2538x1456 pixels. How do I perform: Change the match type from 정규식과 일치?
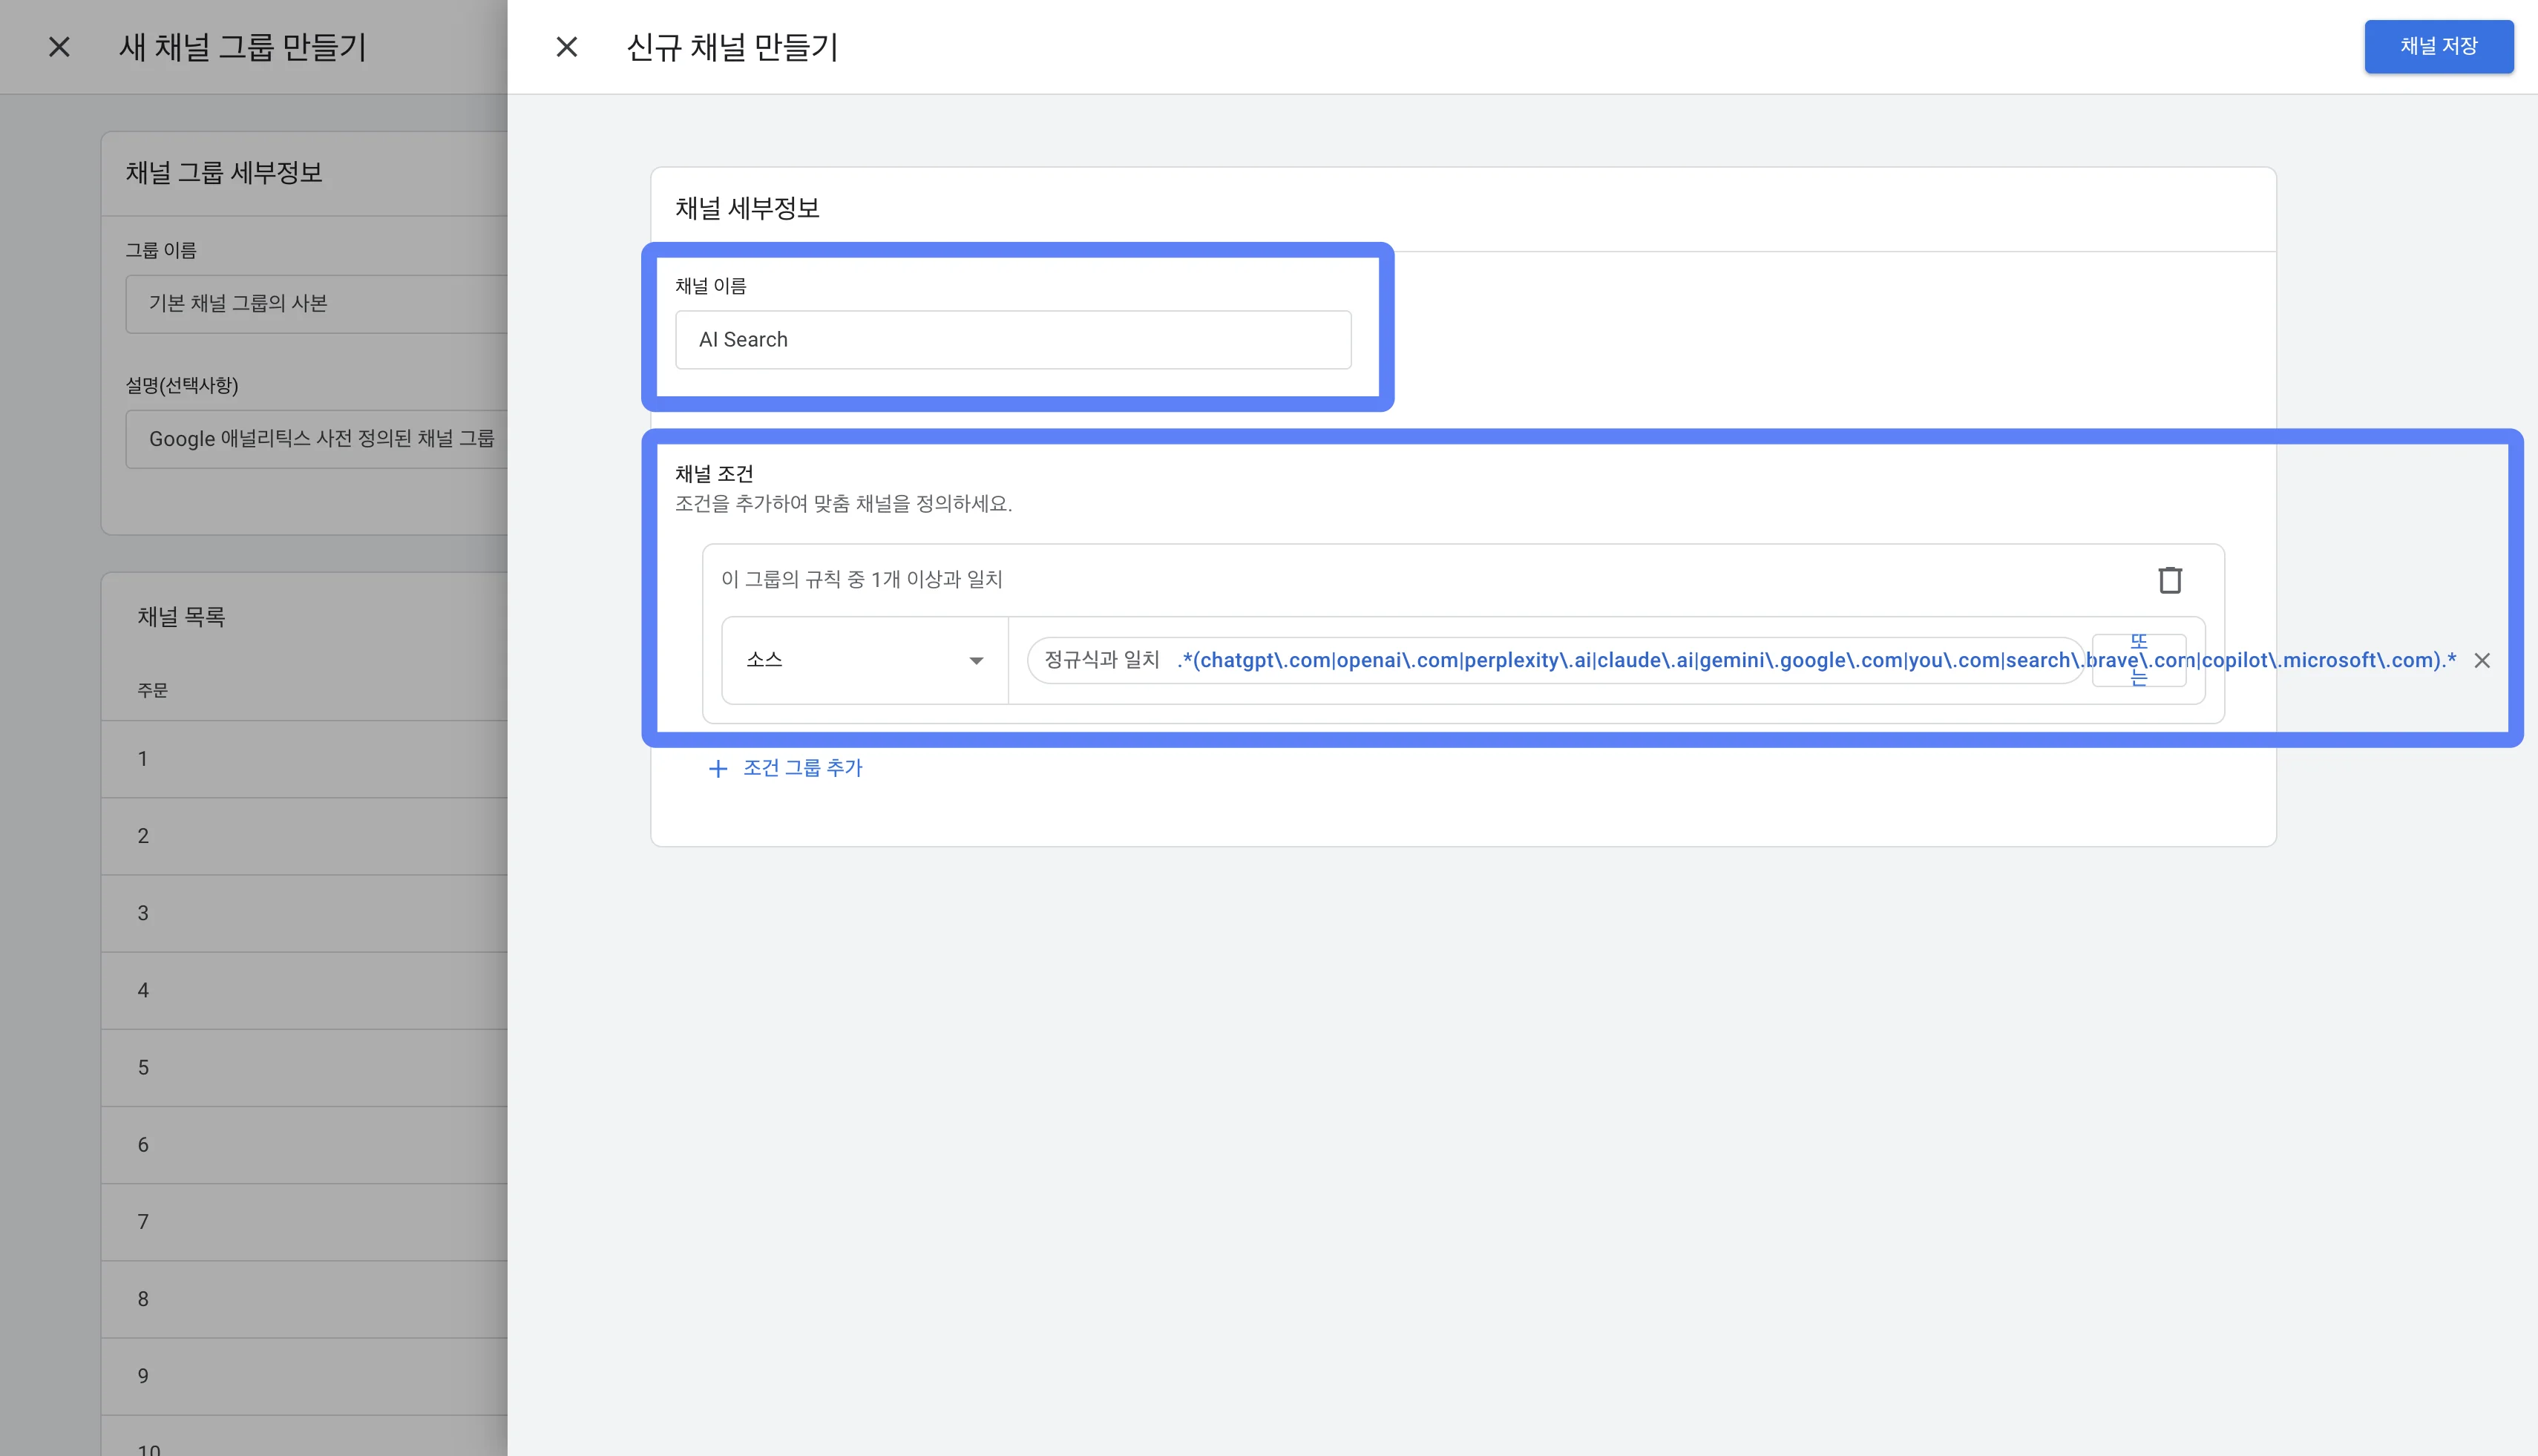[x=1101, y=660]
